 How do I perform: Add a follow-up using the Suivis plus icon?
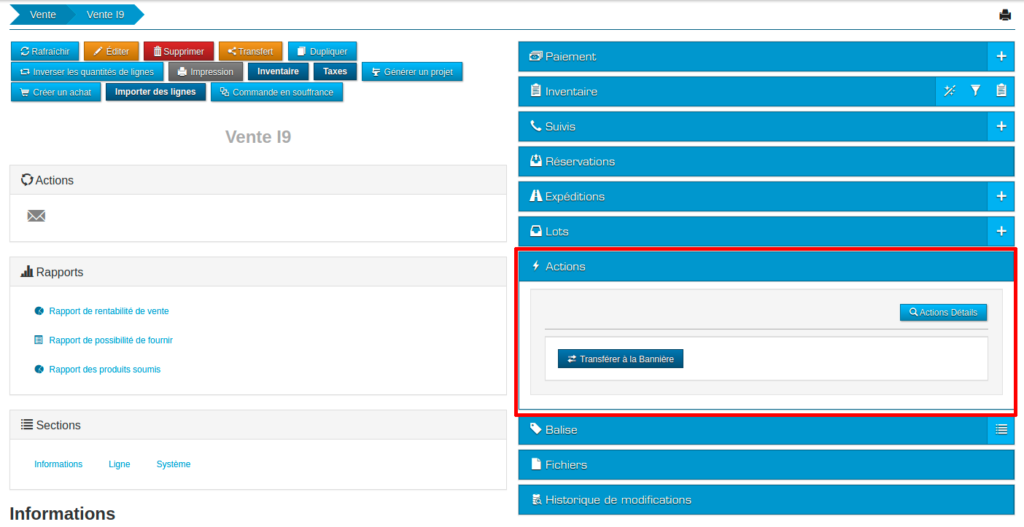(x=1001, y=126)
